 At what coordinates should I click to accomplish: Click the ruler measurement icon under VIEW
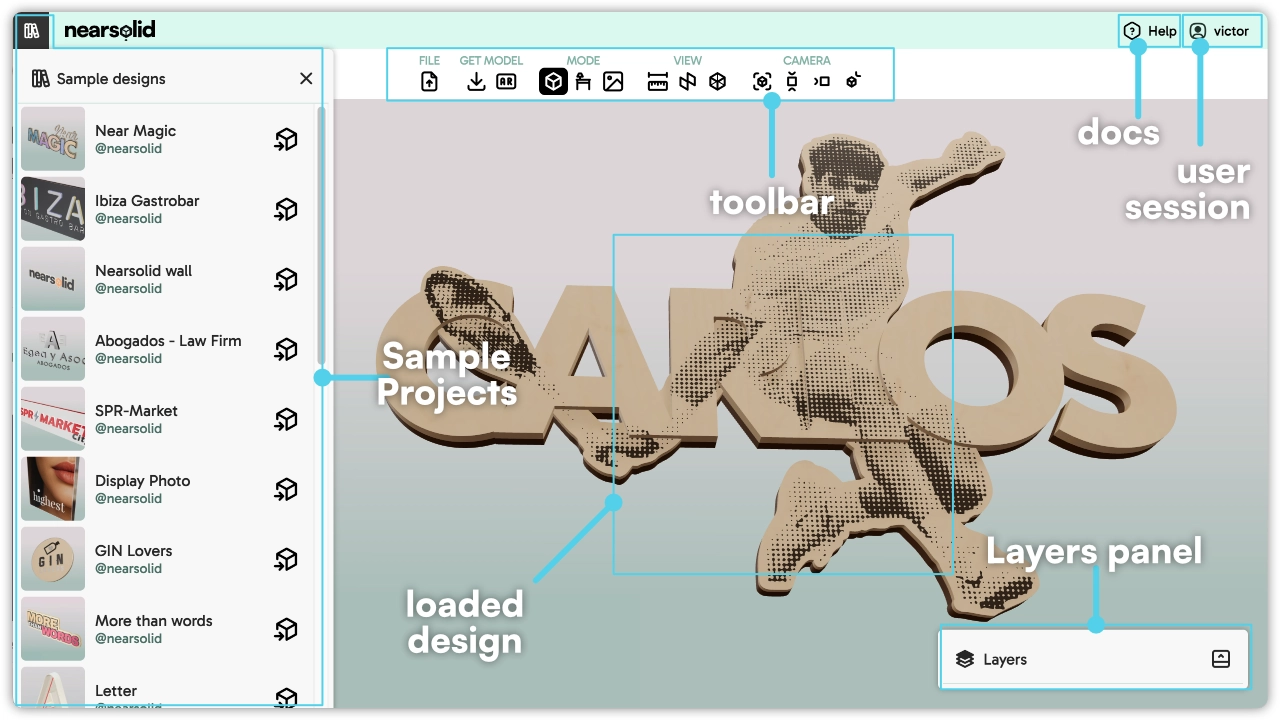657,81
